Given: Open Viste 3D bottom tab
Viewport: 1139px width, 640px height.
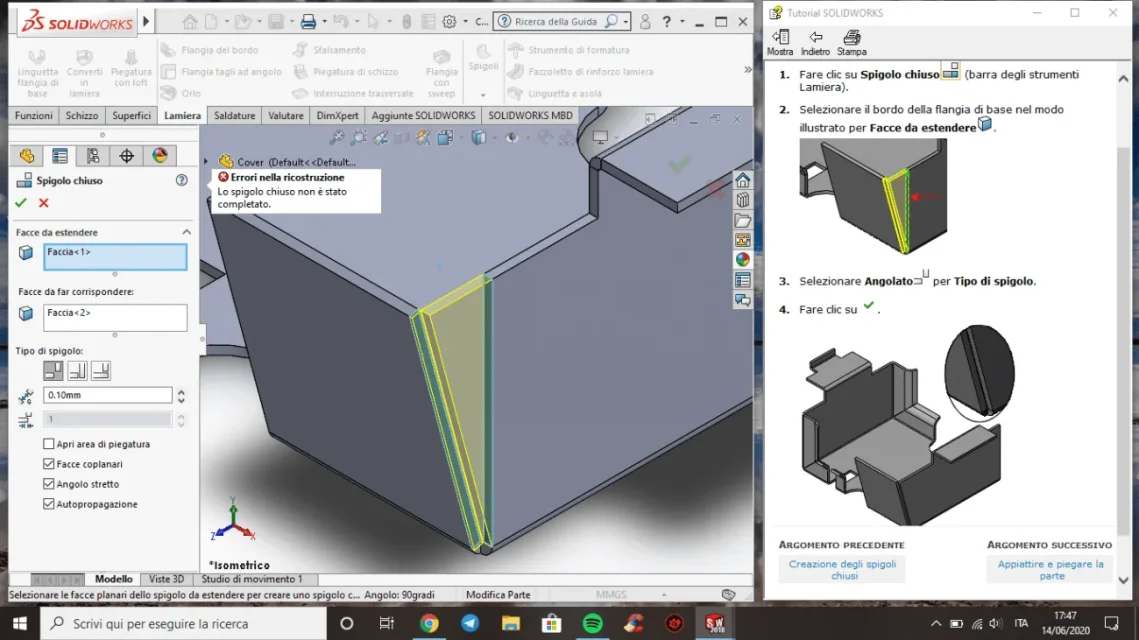Looking at the screenshot, I should pos(166,579).
